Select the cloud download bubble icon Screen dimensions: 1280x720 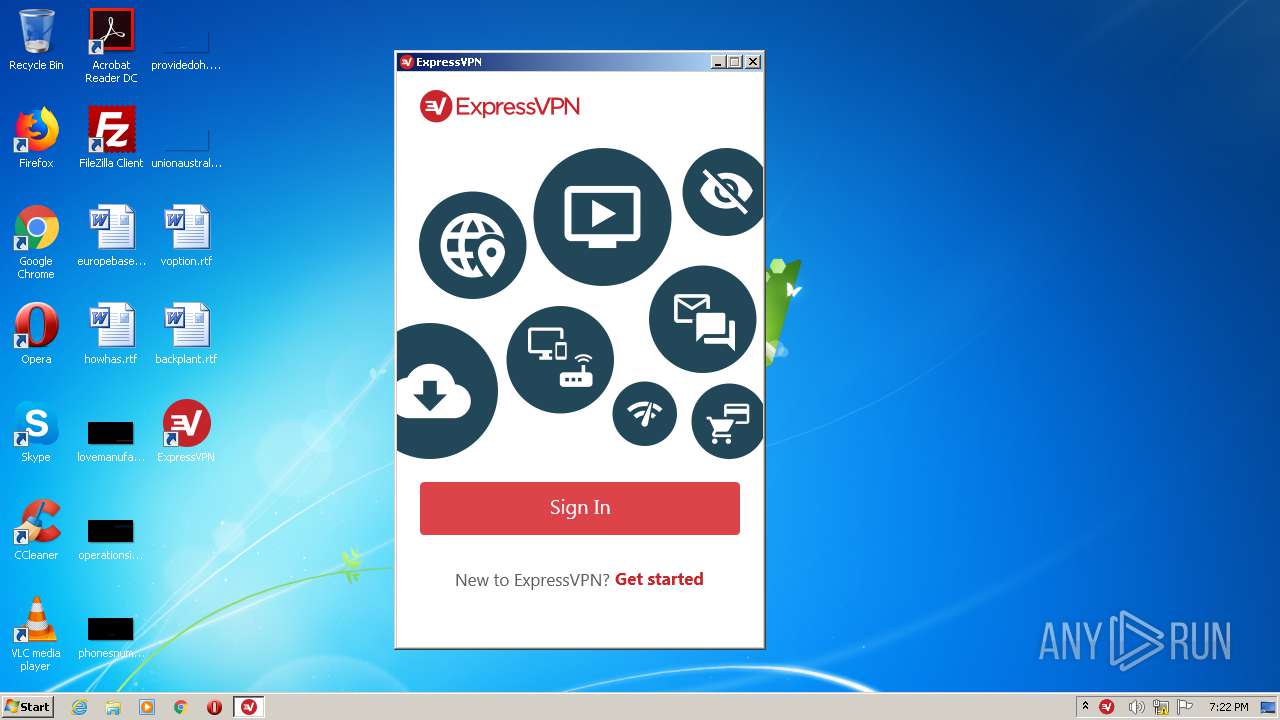[x=445, y=391]
